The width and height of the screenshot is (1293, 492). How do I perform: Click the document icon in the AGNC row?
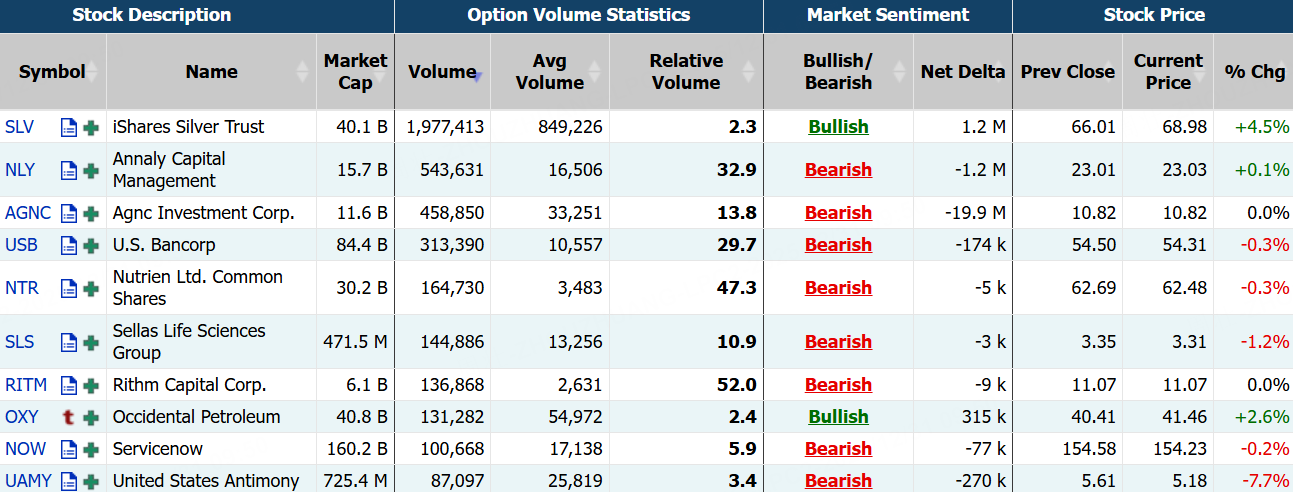point(69,213)
